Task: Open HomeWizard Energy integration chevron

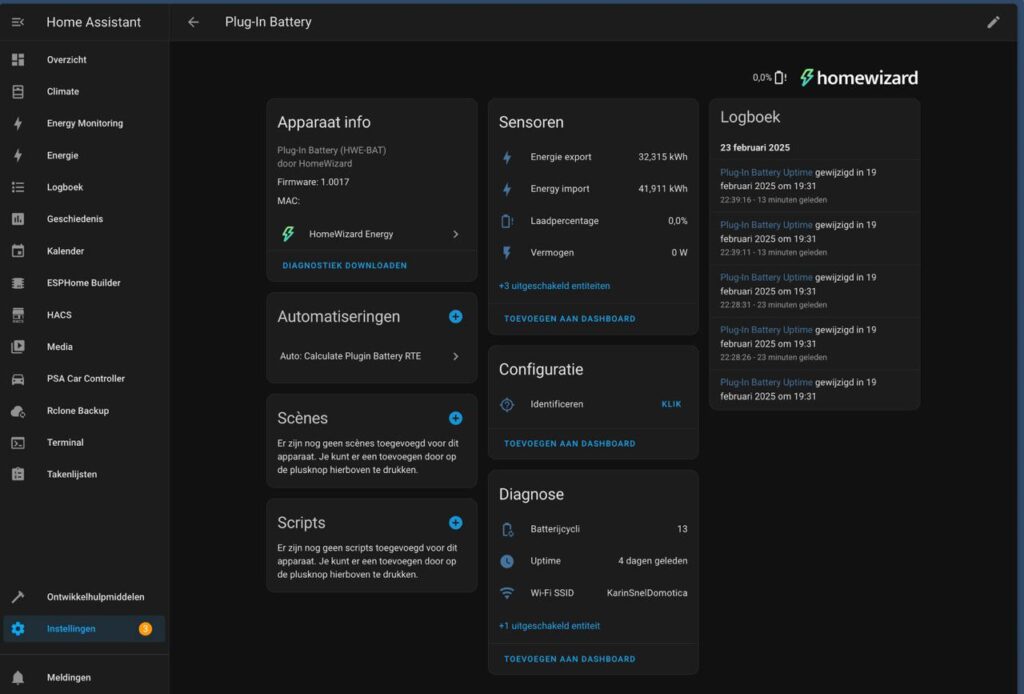Action: (456, 234)
